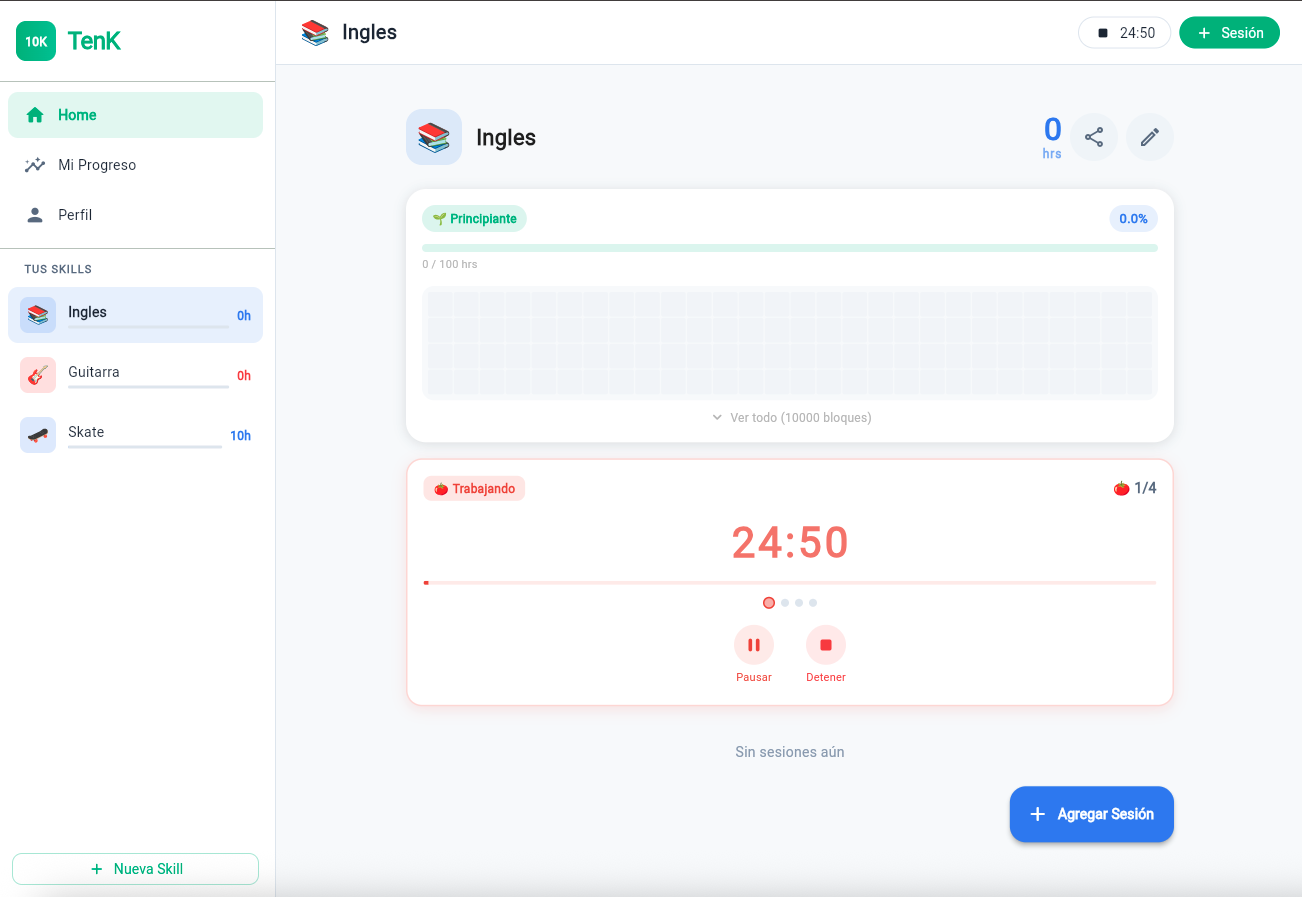The height and width of the screenshot is (897, 1302).
Task: Click the tomato Pomodoro counter icon
Action: click(1121, 488)
